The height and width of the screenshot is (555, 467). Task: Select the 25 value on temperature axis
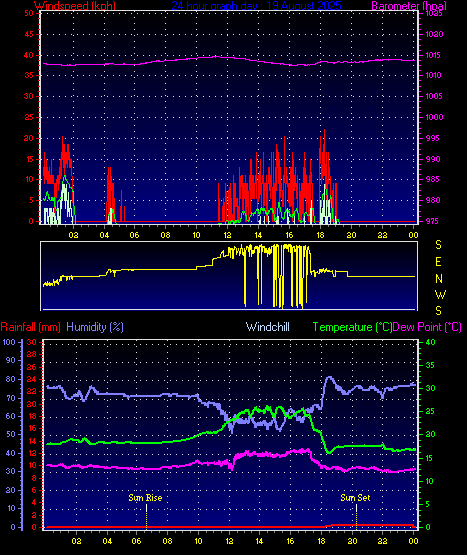[x=430, y=412]
